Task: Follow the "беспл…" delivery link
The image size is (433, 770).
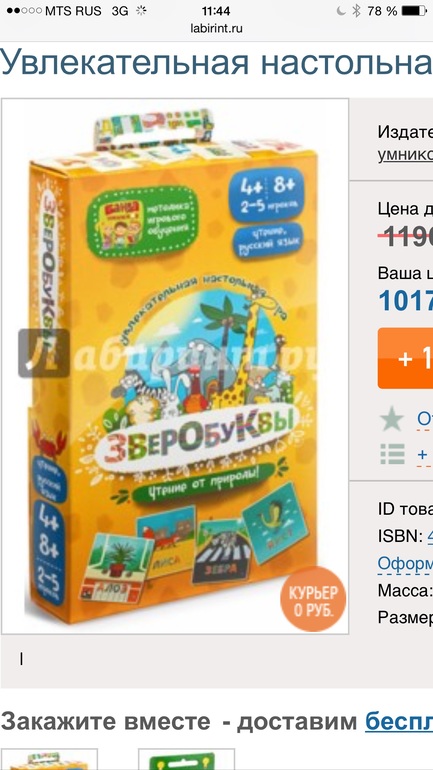Action: (399, 722)
